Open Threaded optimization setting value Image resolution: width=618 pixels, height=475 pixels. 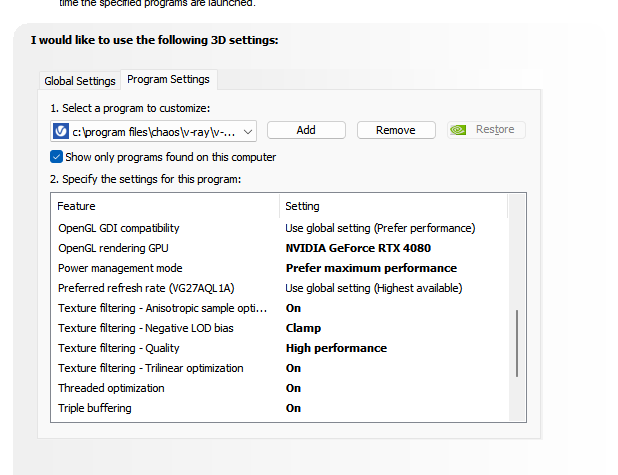point(294,388)
